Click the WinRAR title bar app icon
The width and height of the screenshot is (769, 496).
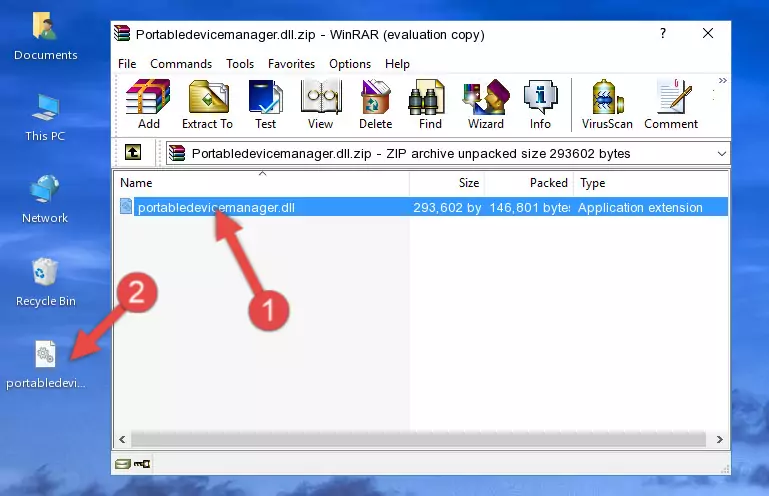pyautogui.click(x=122, y=33)
